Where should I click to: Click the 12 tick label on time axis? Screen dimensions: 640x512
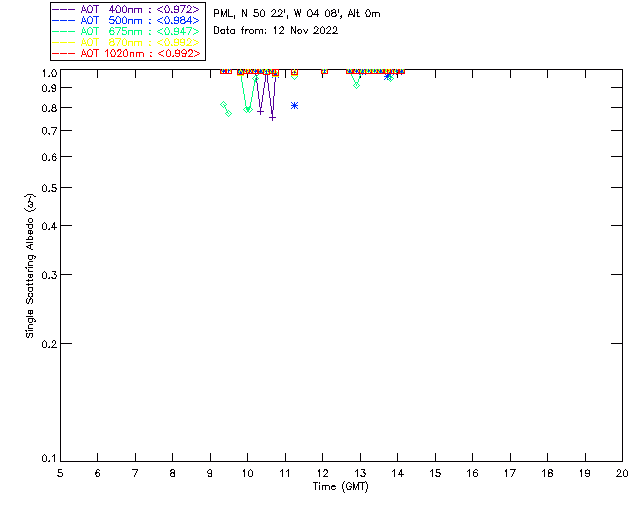322,473
